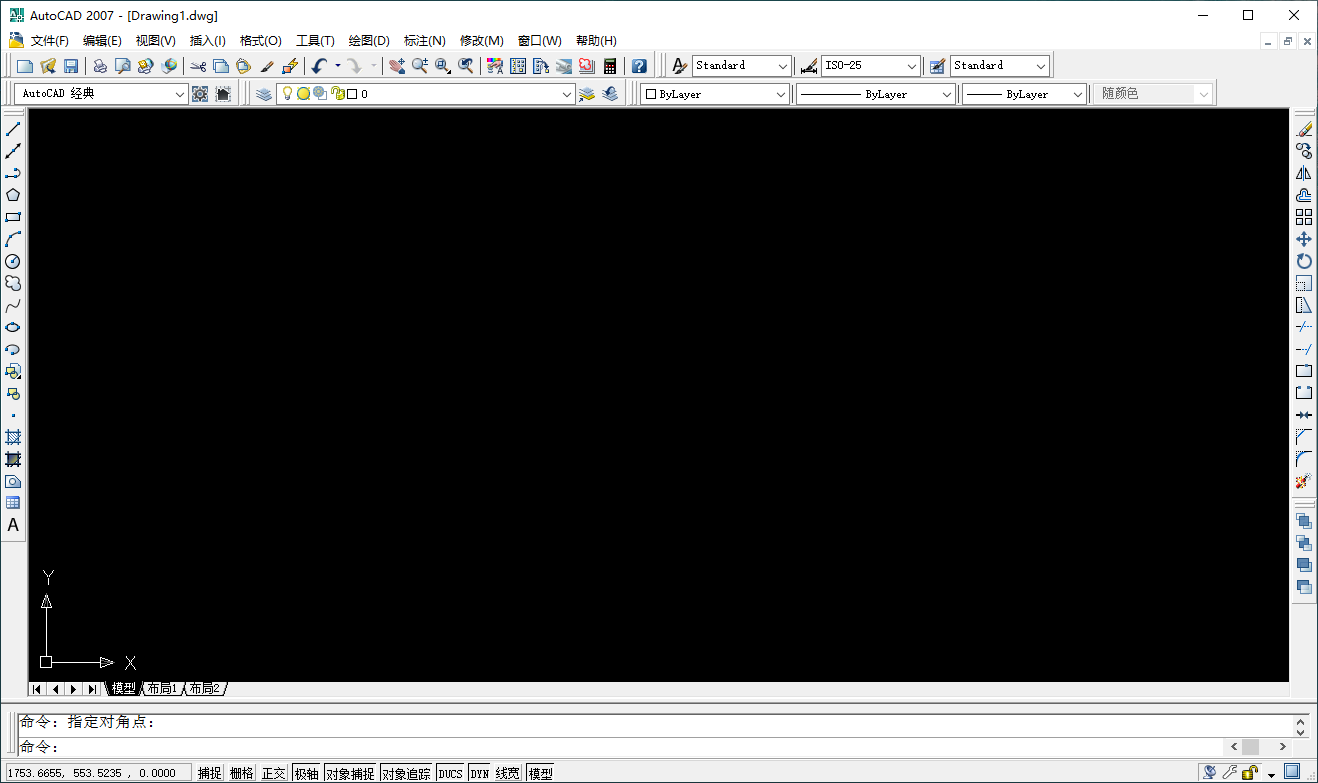
Task: Click the Save toolbar button
Action: [x=70, y=65]
